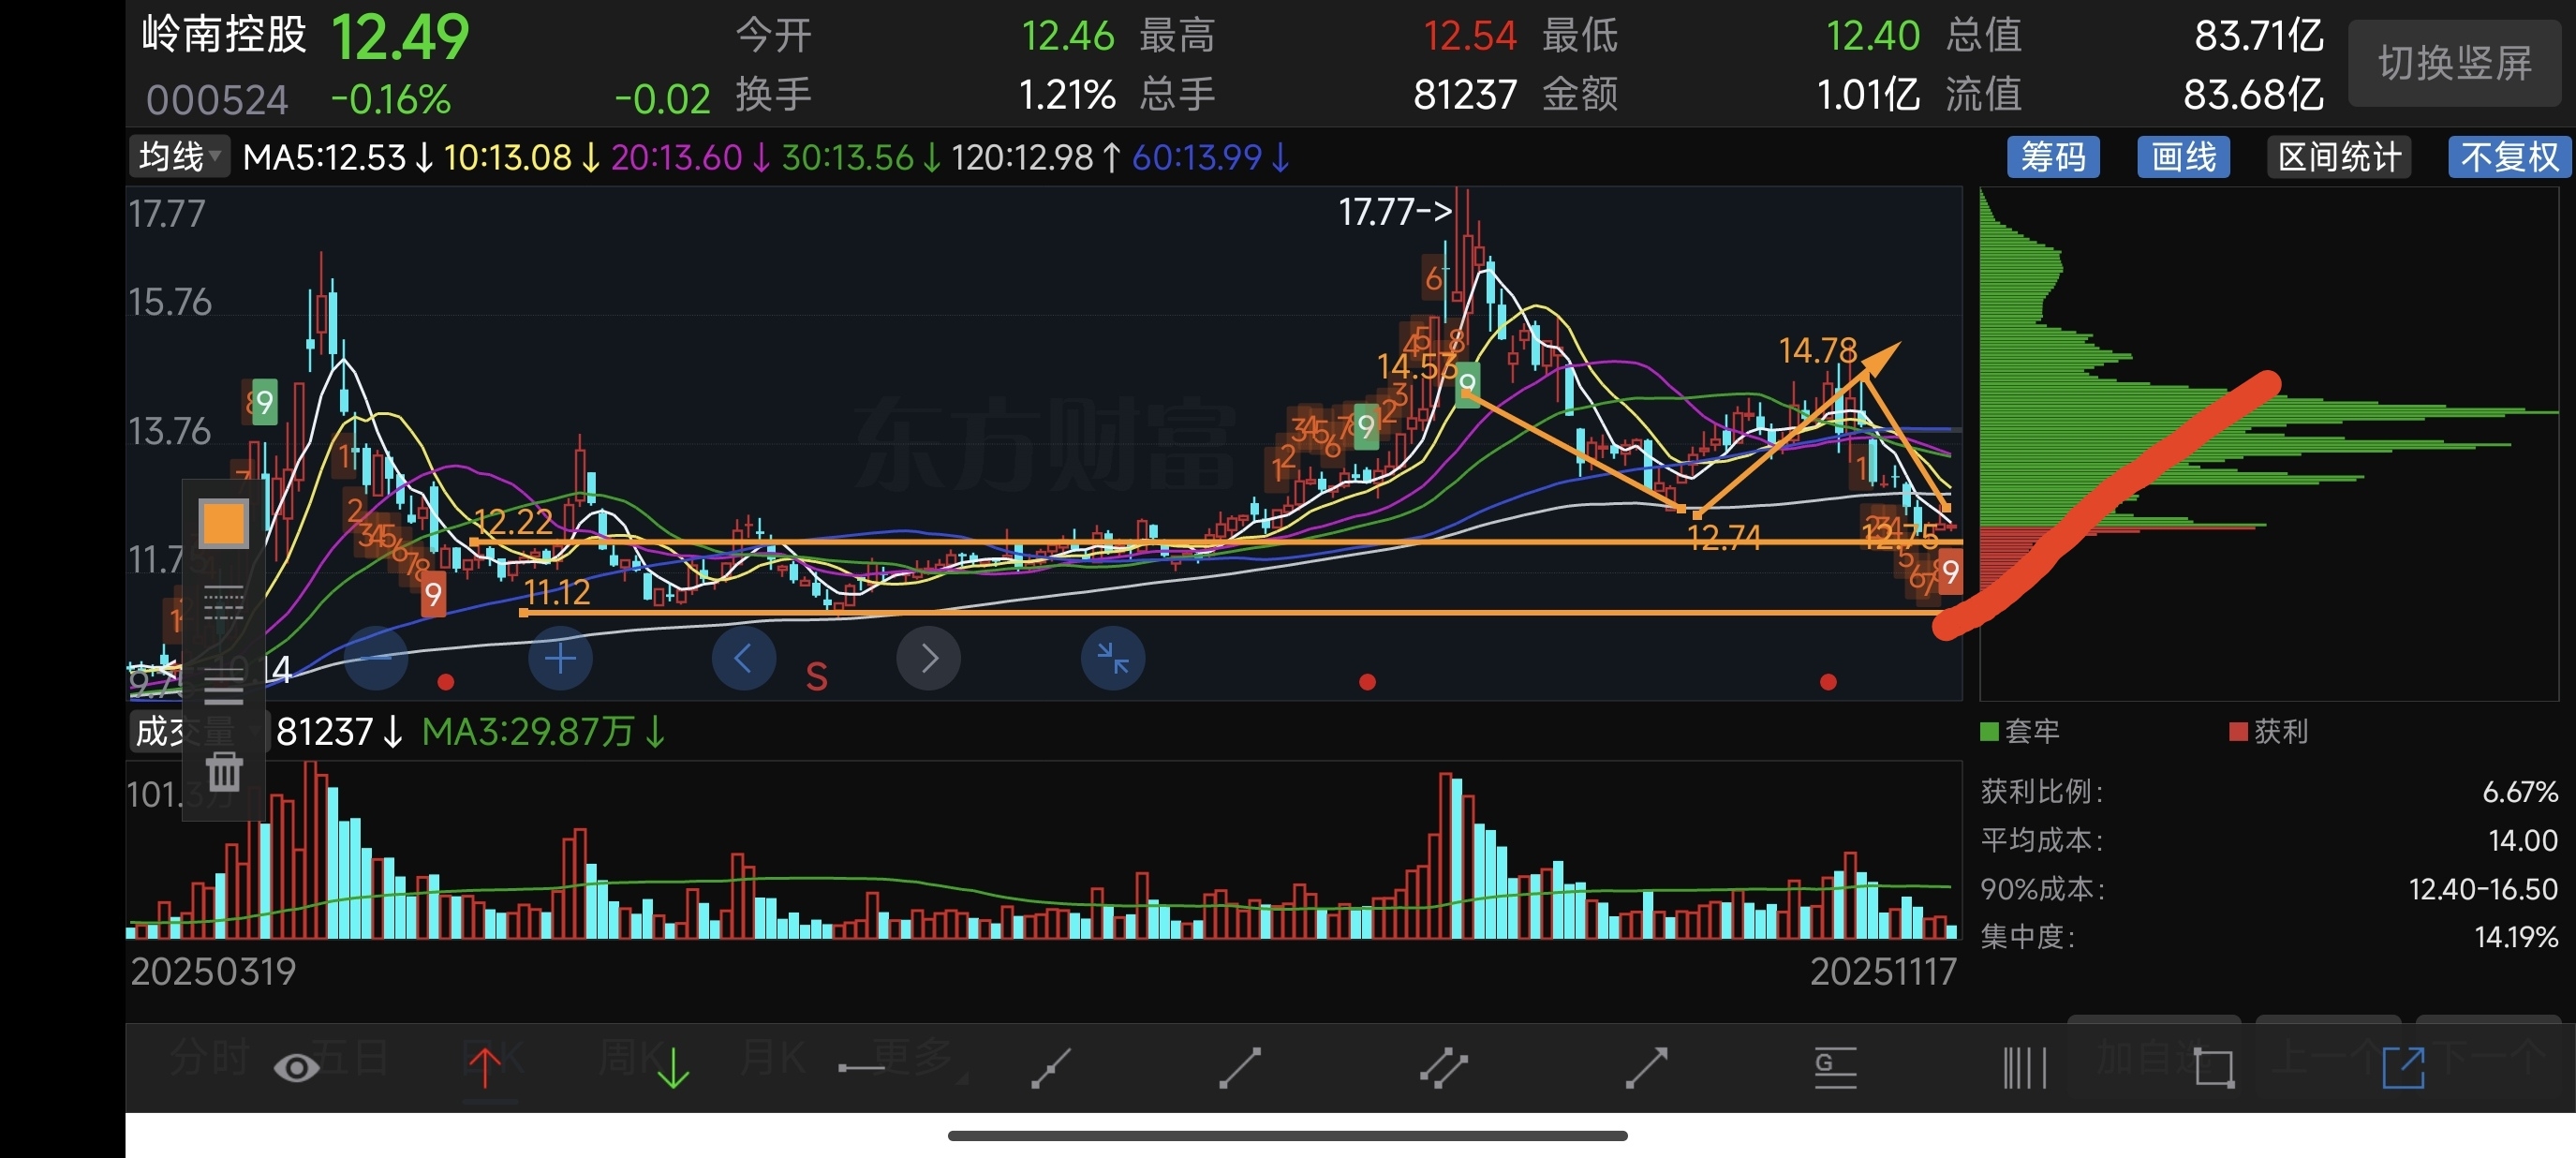Select the arrow line drawing tool
The image size is (2576, 1158).
[x=1646, y=1068]
